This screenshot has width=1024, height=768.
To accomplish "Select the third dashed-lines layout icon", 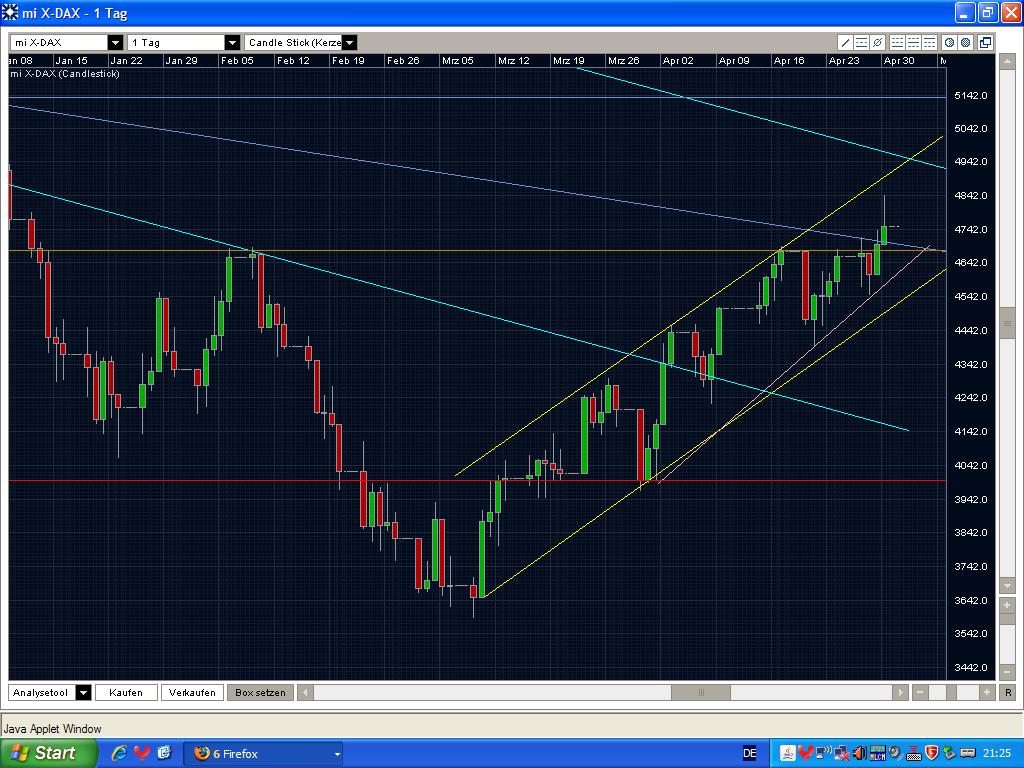I will coord(929,43).
